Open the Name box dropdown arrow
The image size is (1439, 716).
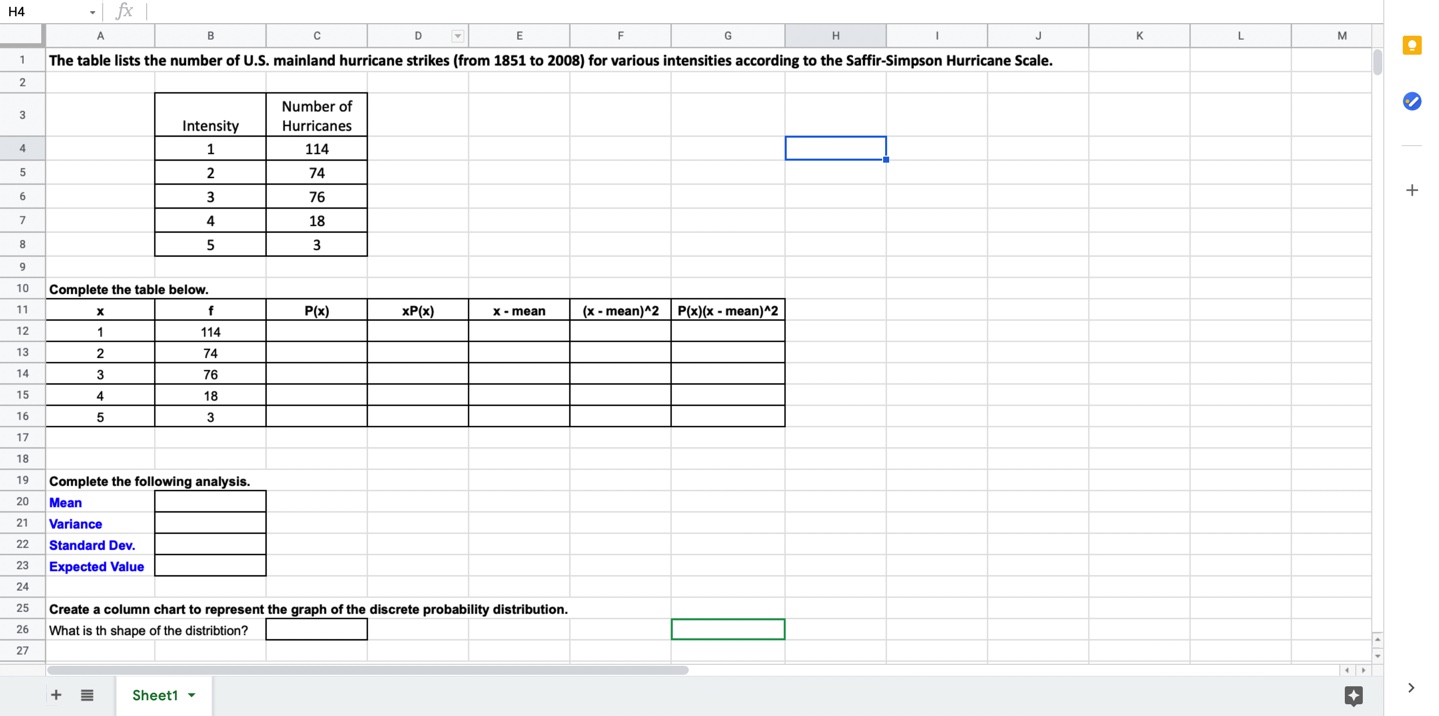(x=92, y=12)
